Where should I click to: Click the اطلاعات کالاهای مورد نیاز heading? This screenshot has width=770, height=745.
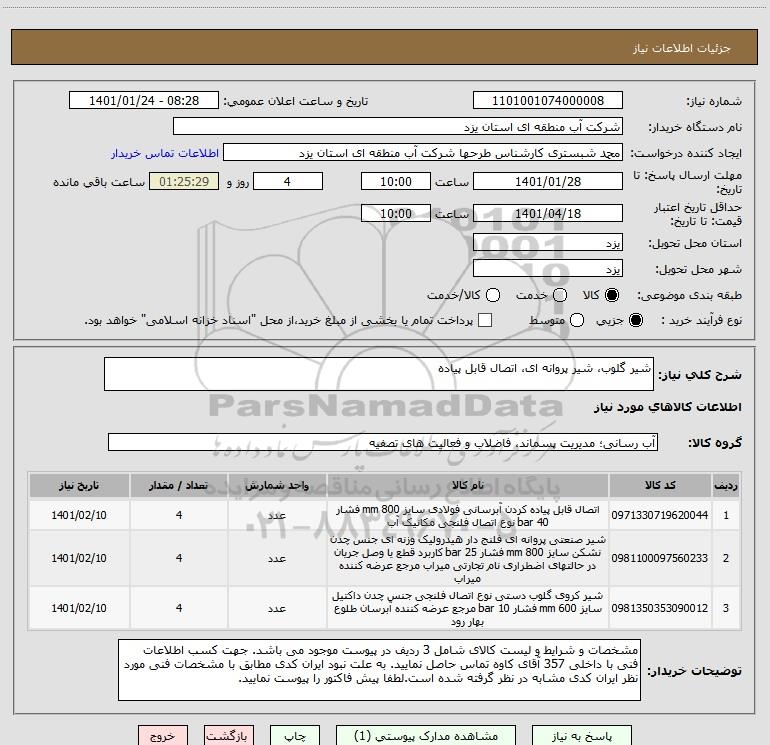tap(668, 407)
